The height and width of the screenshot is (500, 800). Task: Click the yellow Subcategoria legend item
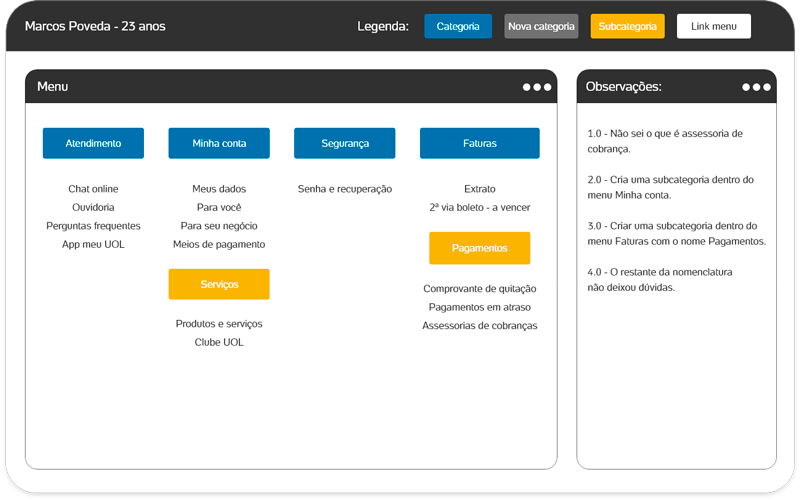coord(627,26)
